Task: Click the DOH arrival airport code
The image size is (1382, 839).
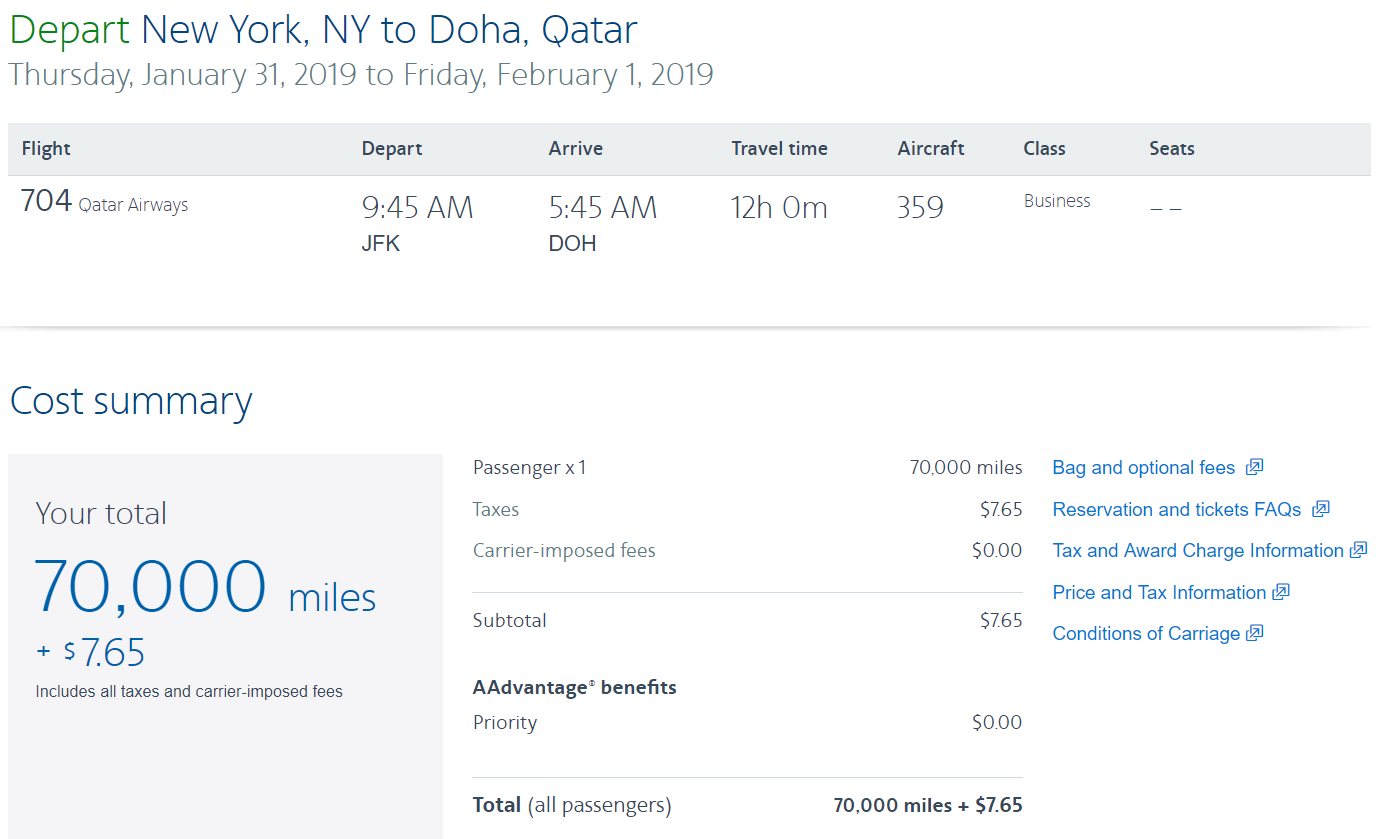Action: [572, 243]
